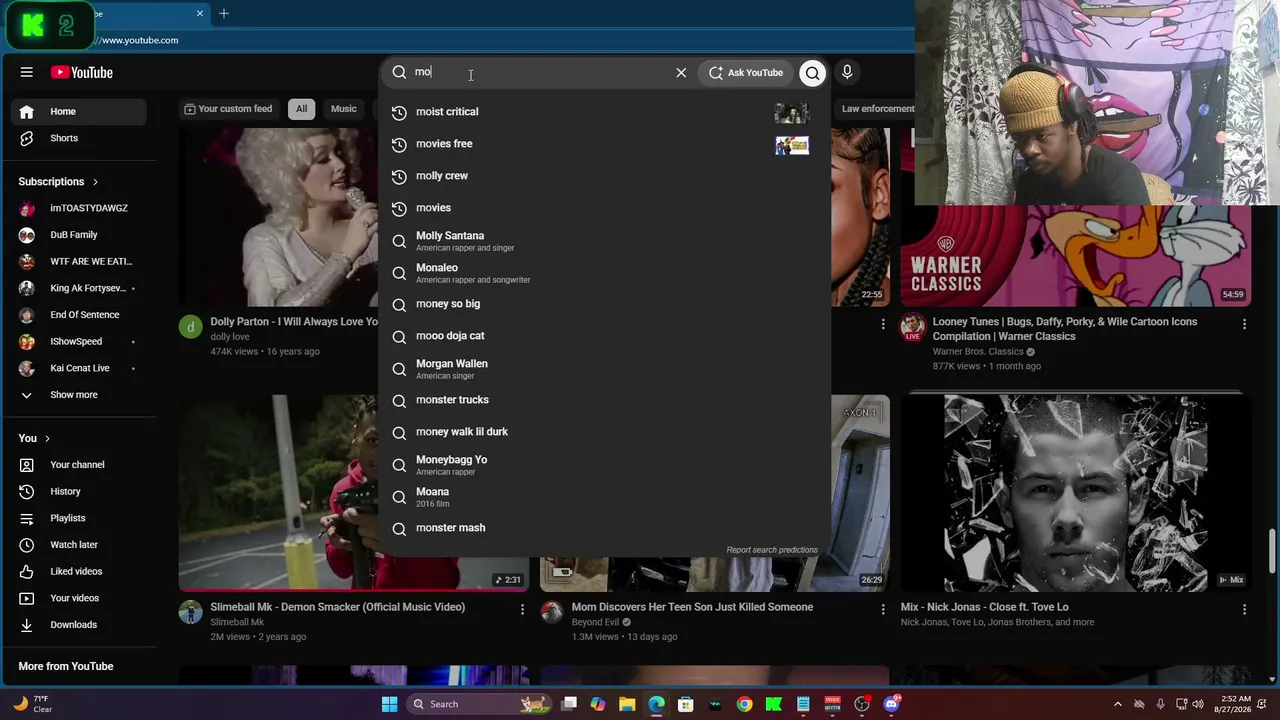Screen dimensions: 1280x720
Task: Open Home in the sidebar
Action: (79, 112)
